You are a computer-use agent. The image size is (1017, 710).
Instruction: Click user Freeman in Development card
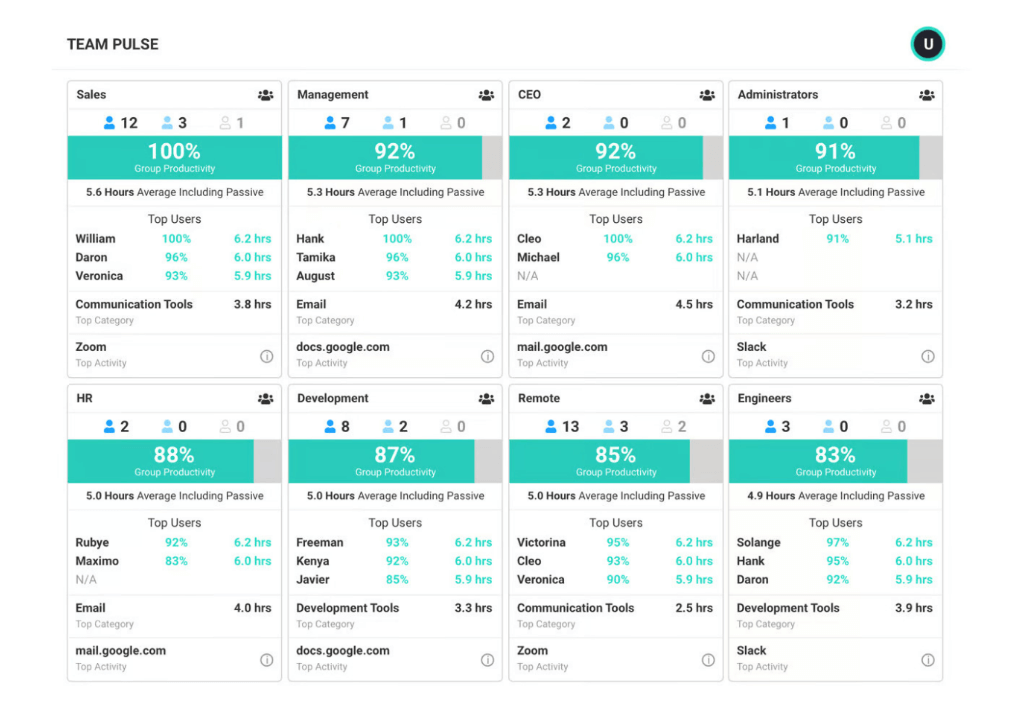tap(320, 543)
